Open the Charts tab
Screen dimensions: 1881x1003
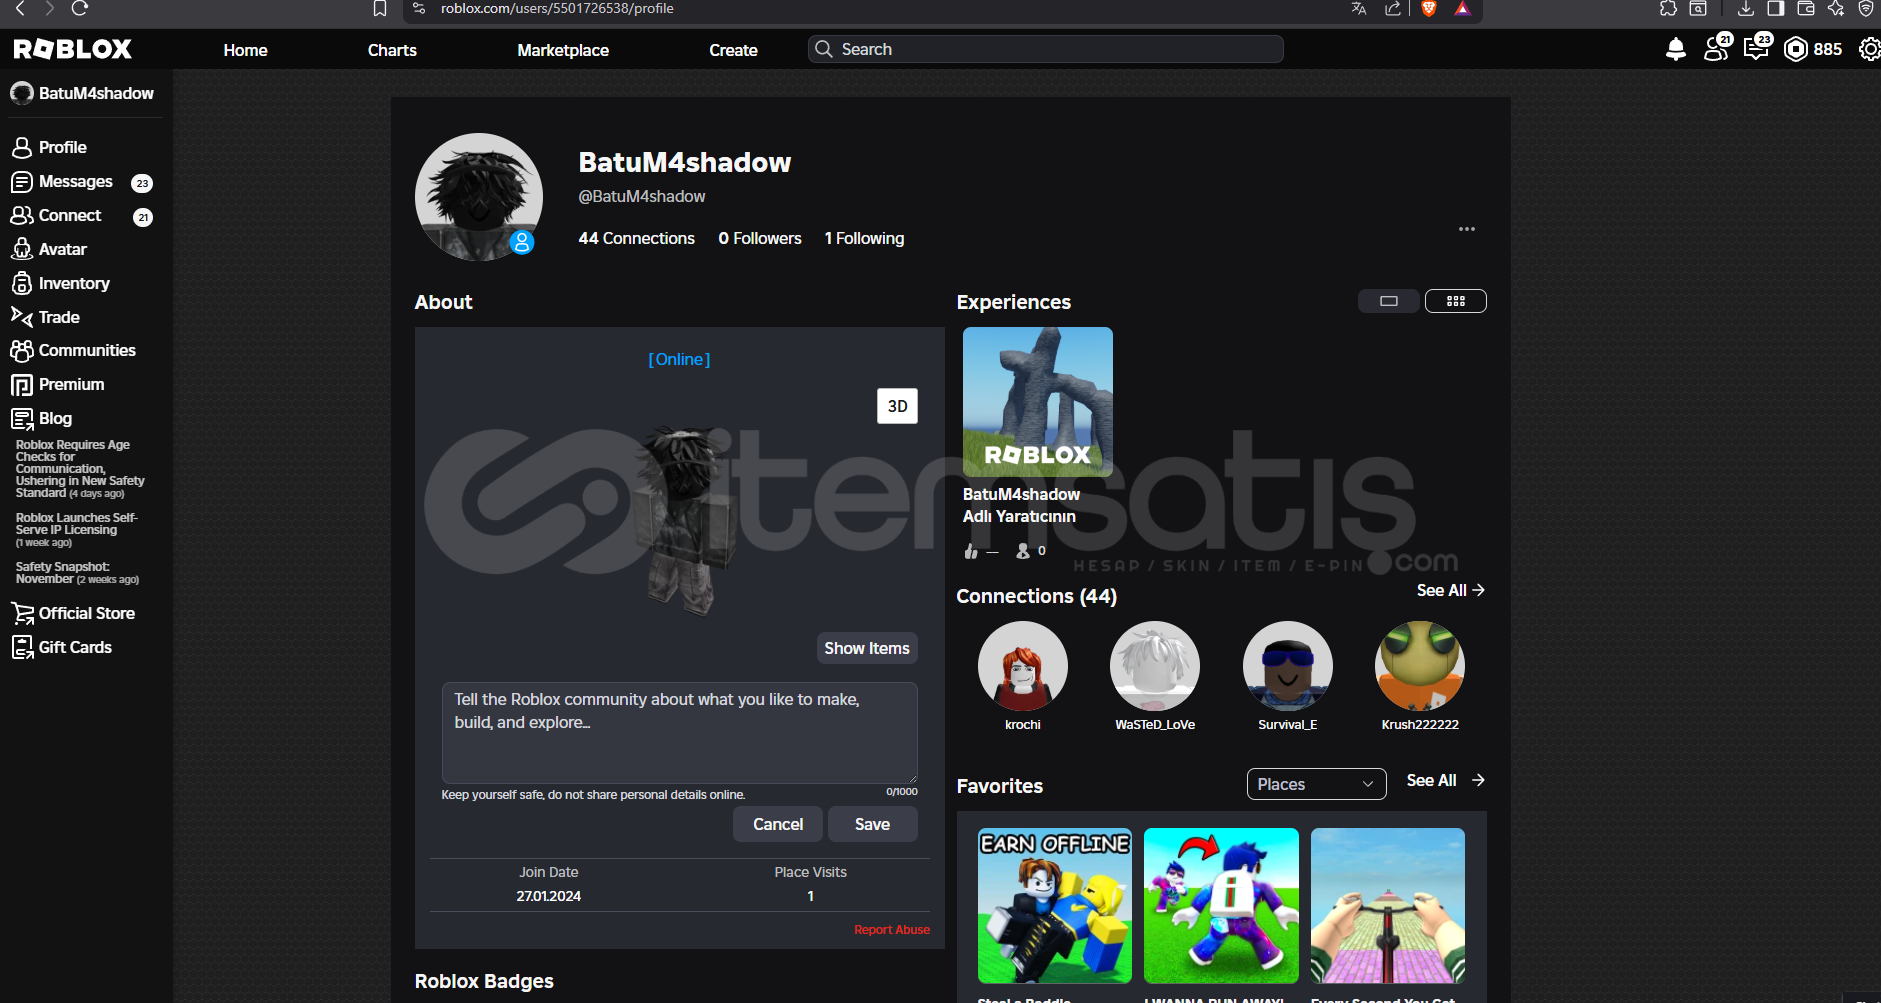392,50
